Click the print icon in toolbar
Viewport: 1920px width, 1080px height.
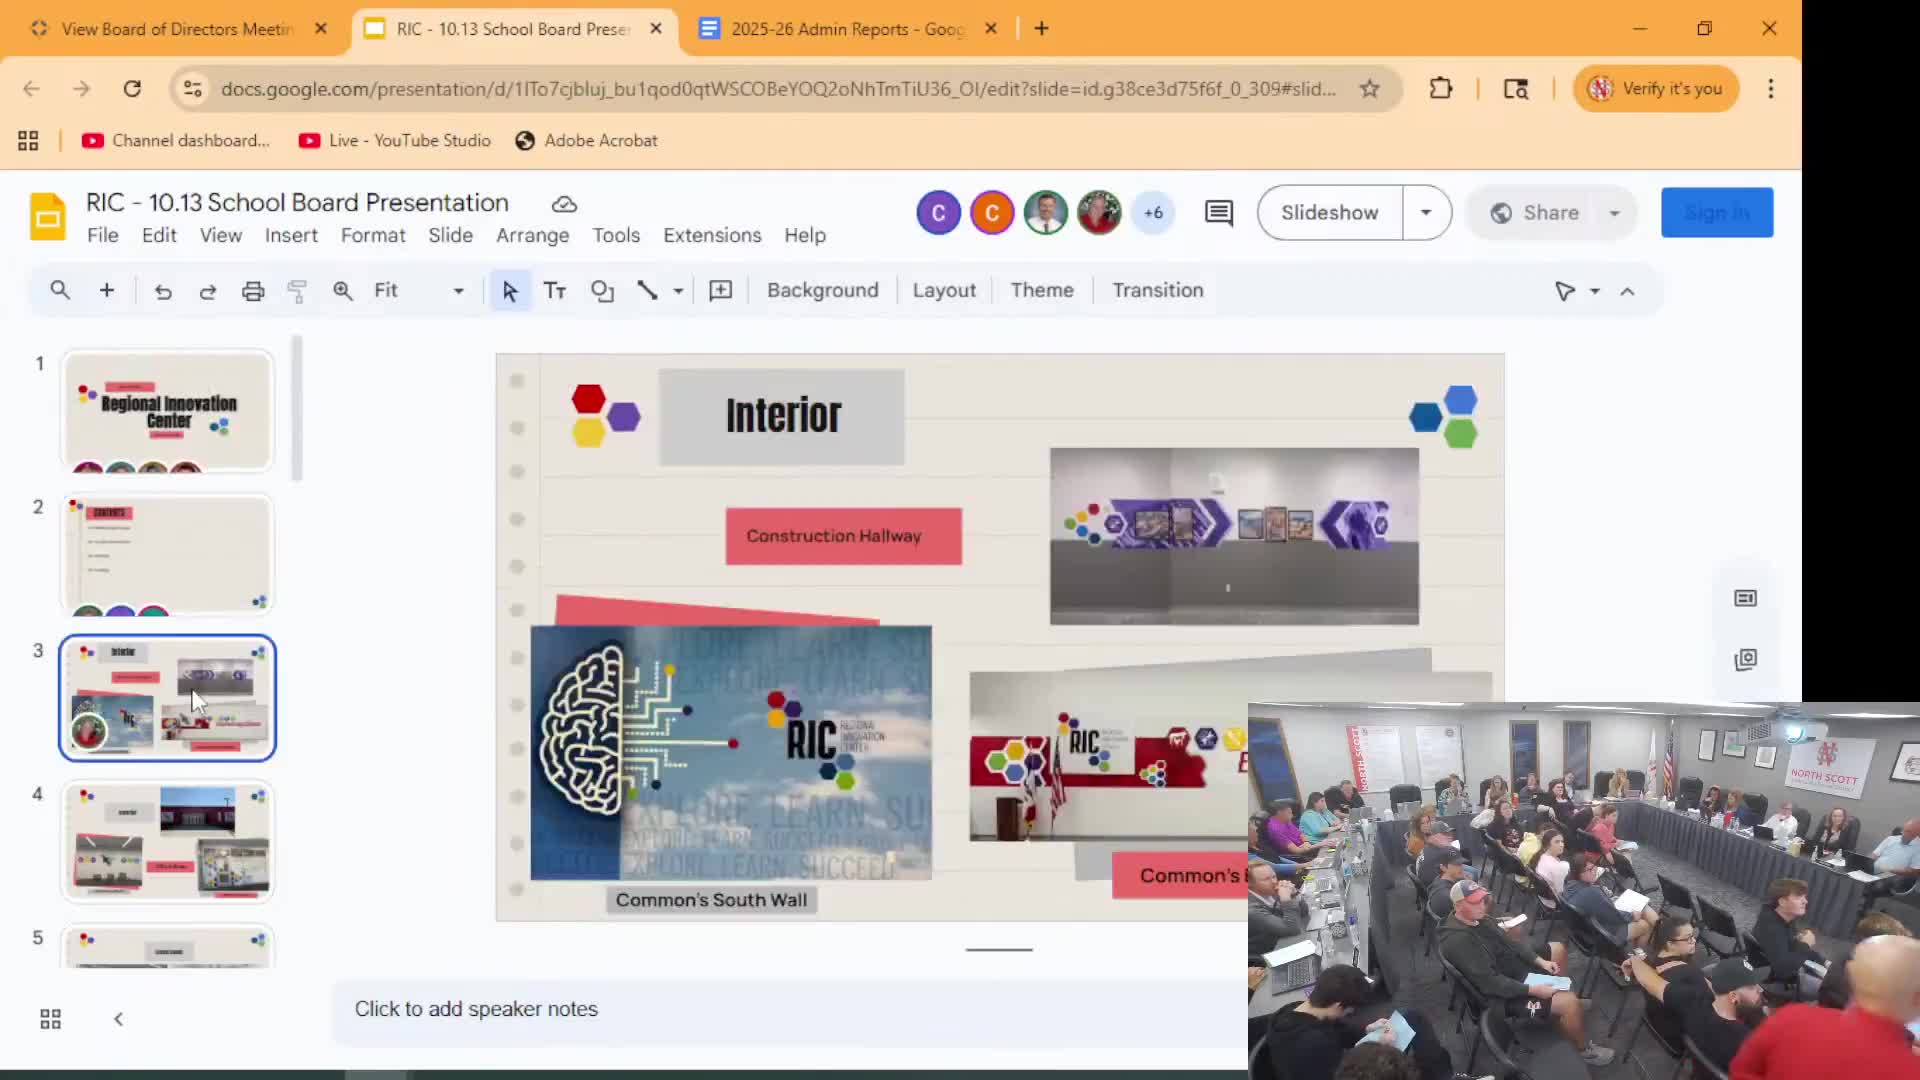(x=253, y=291)
